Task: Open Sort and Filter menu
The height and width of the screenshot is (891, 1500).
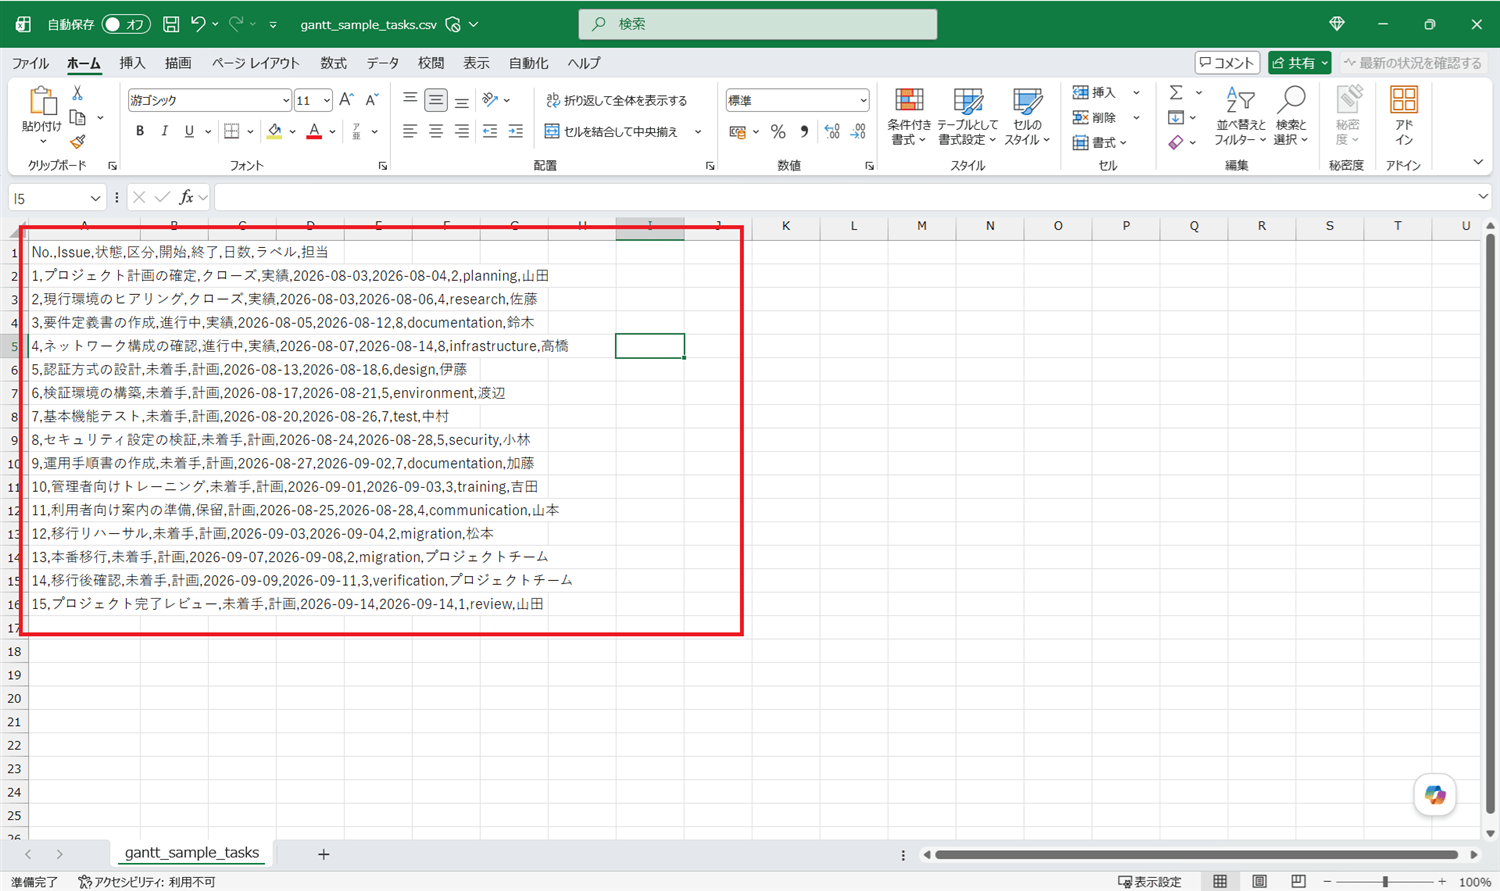Action: (1240, 116)
